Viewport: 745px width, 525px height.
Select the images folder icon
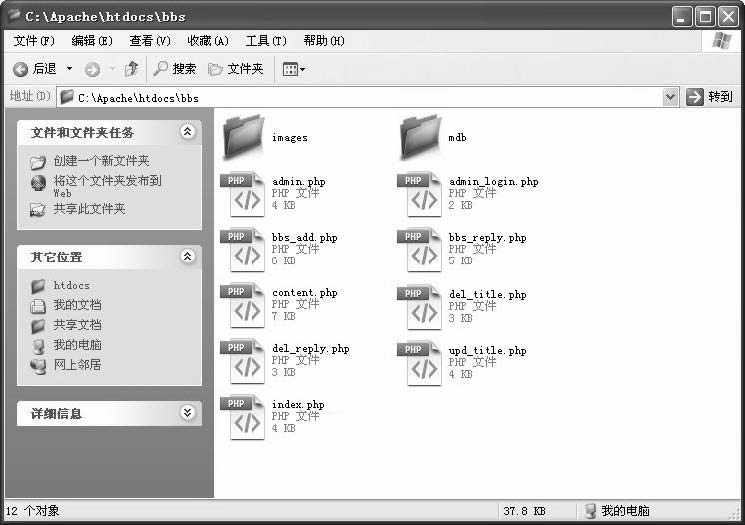pos(243,137)
